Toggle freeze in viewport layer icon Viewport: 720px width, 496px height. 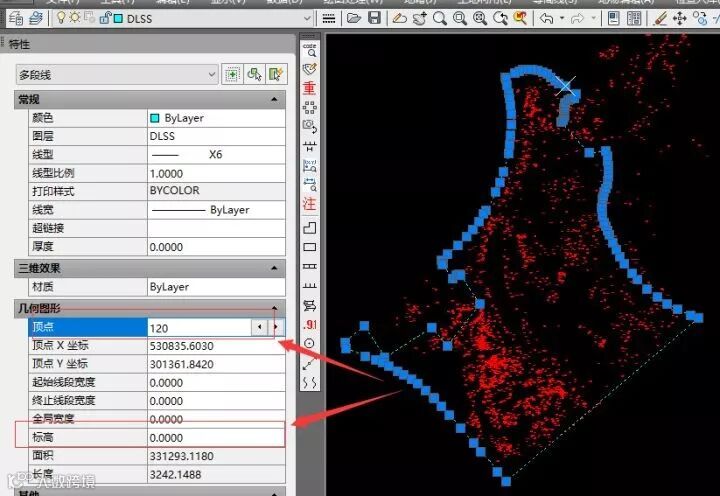pyautogui.click(x=90, y=18)
